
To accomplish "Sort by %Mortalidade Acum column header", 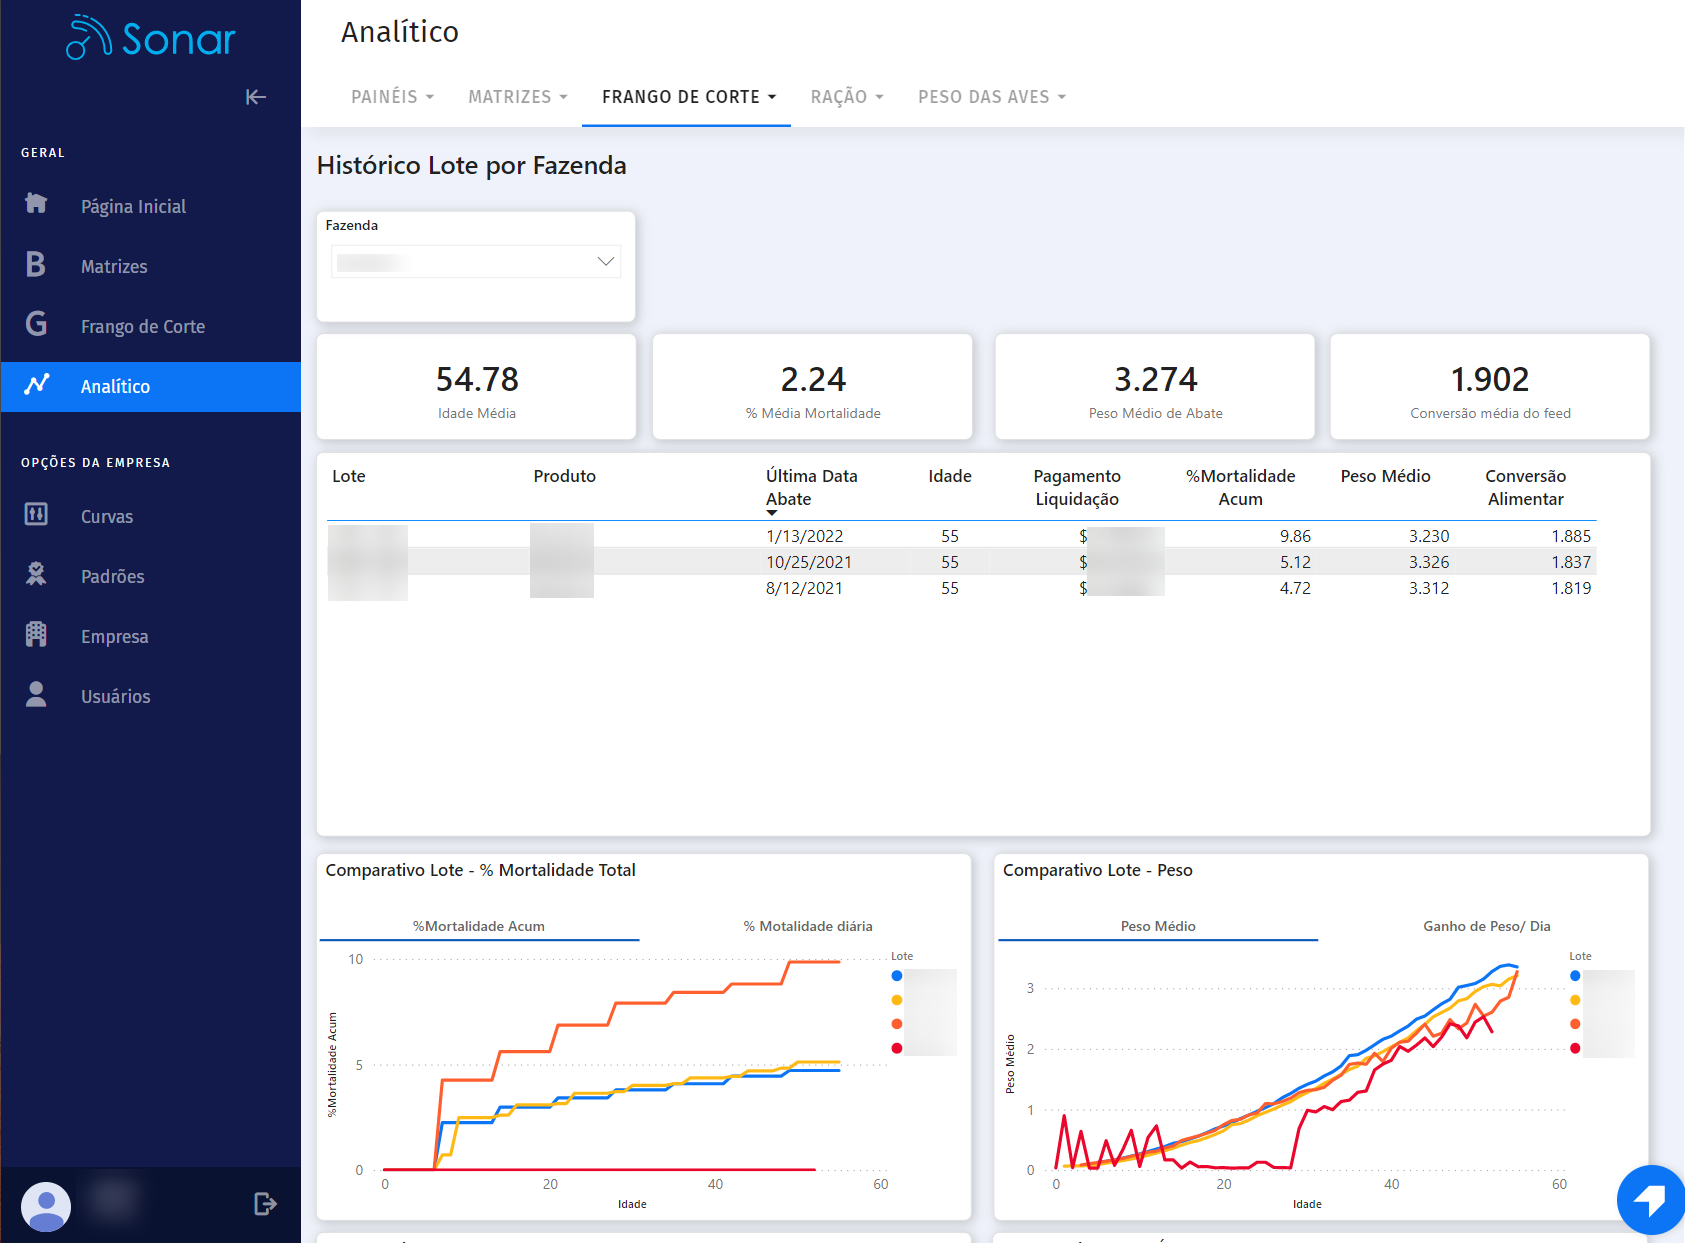I will pyautogui.click(x=1241, y=488).
